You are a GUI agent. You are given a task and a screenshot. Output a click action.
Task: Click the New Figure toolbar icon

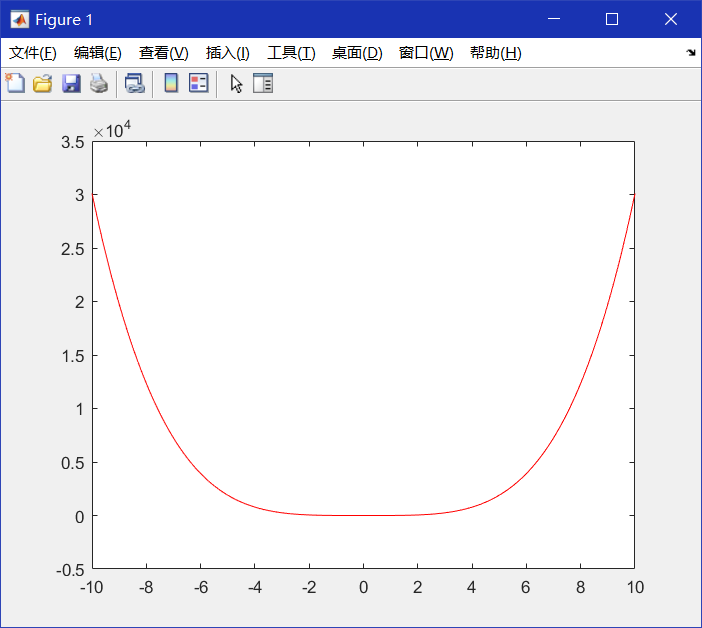[x=15, y=83]
